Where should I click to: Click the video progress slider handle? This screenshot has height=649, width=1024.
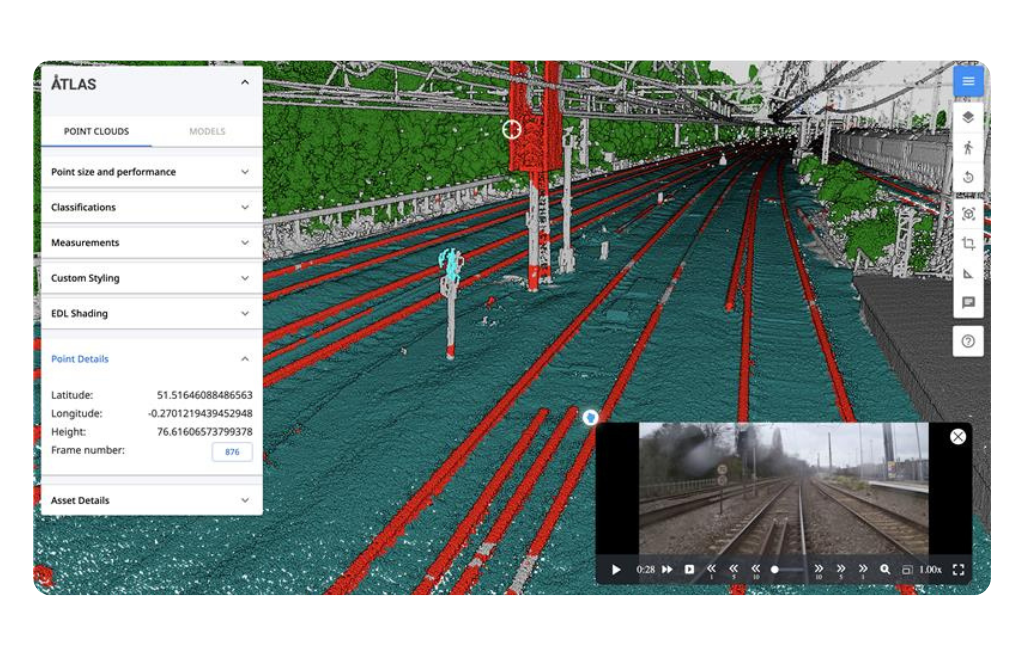775,570
